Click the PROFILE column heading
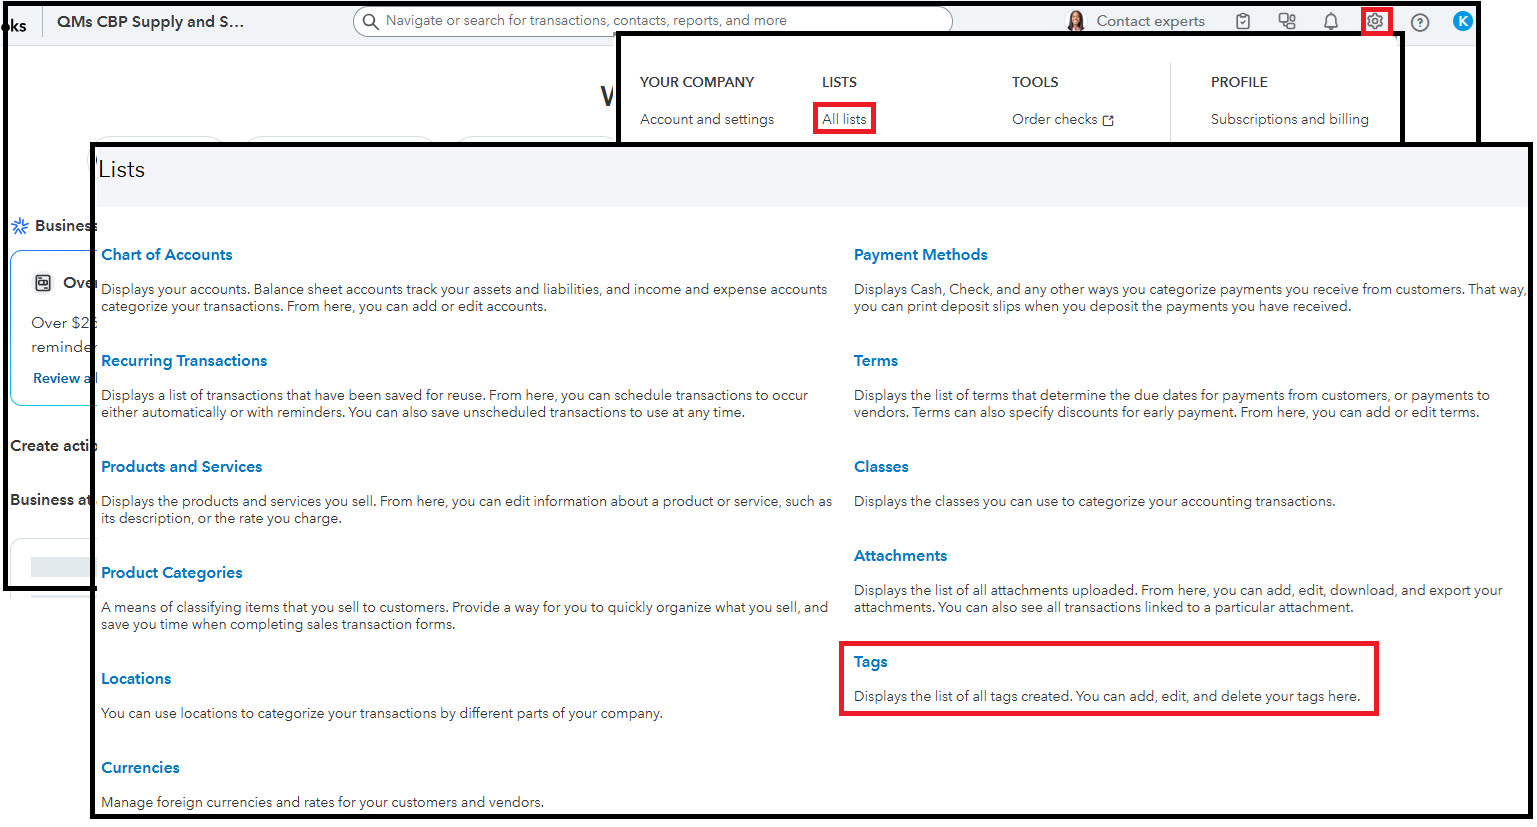Viewport: 1537px width, 827px height. [x=1239, y=82]
